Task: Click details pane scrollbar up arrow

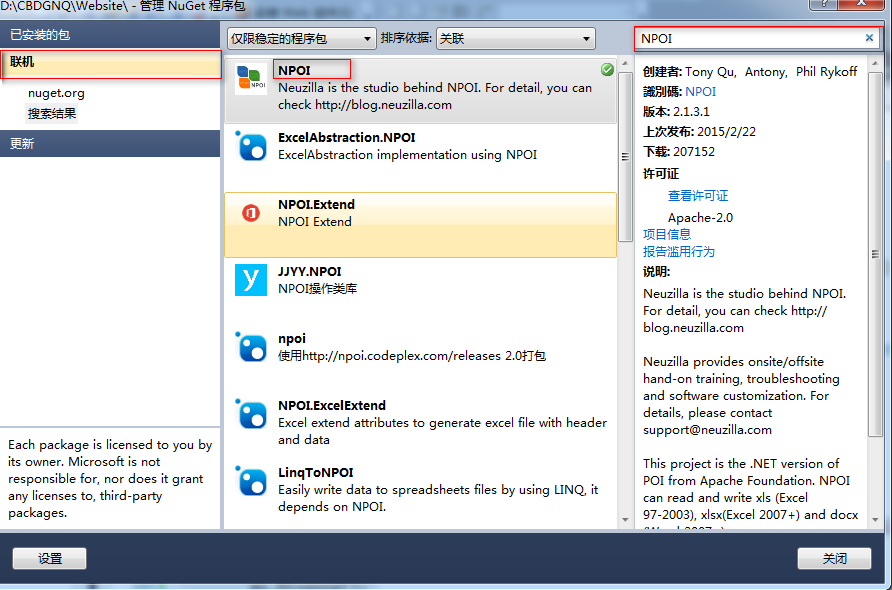Action: click(875, 63)
